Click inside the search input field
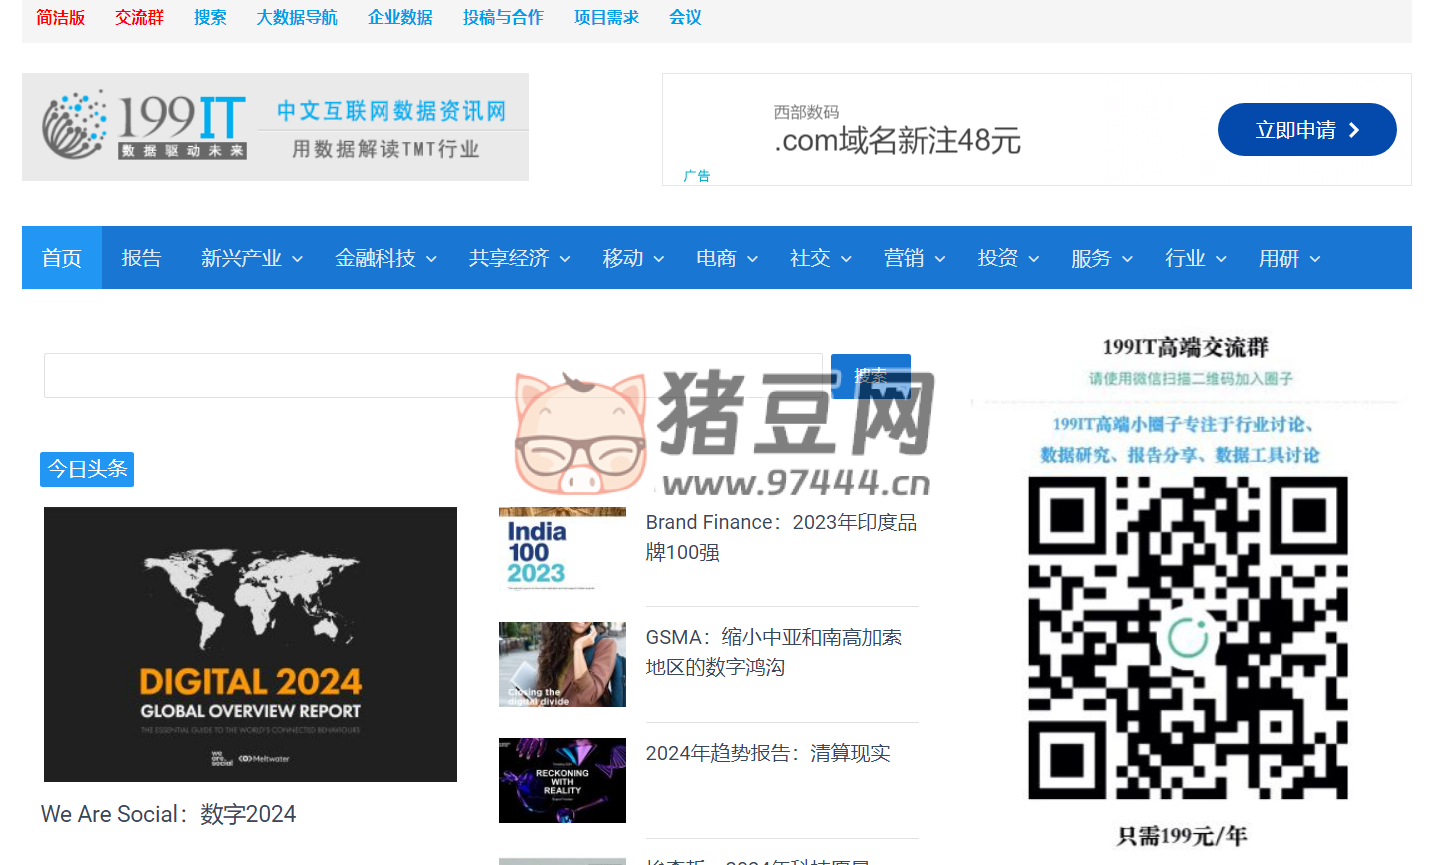The image size is (1452, 865). pyautogui.click(x=430, y=375)
